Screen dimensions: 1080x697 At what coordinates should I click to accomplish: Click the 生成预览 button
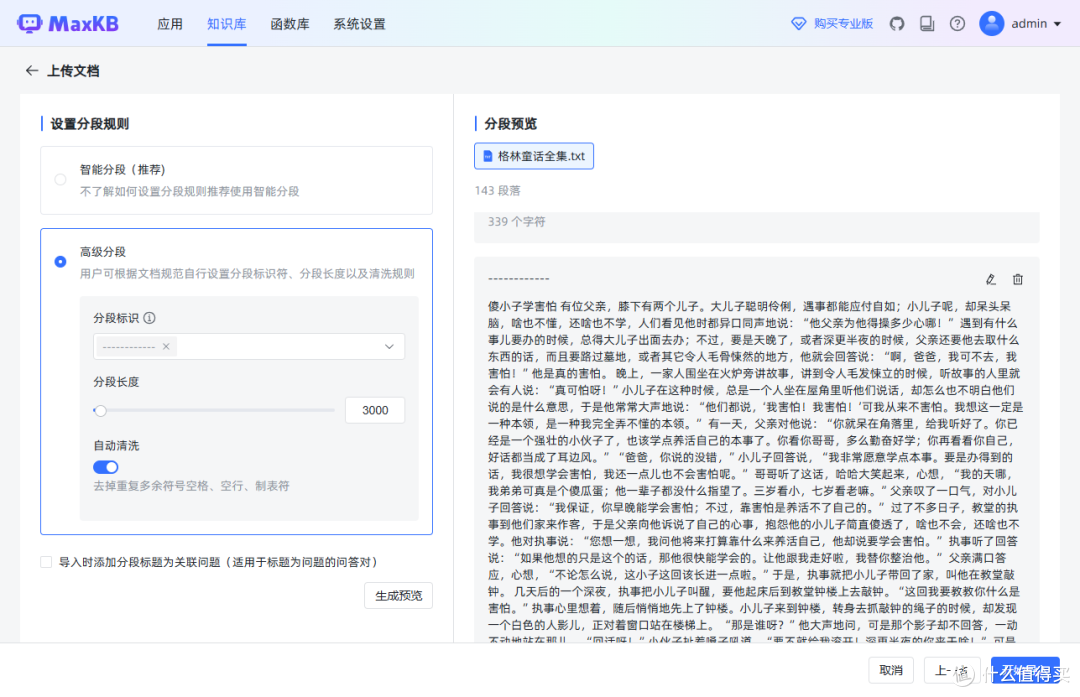click(398, 594)
